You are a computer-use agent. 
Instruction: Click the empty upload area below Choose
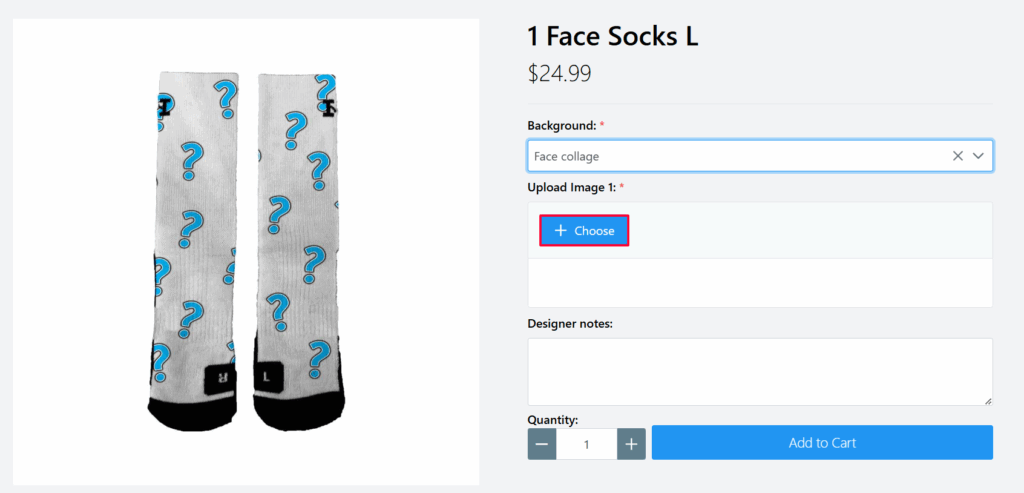tap(759, 283)
